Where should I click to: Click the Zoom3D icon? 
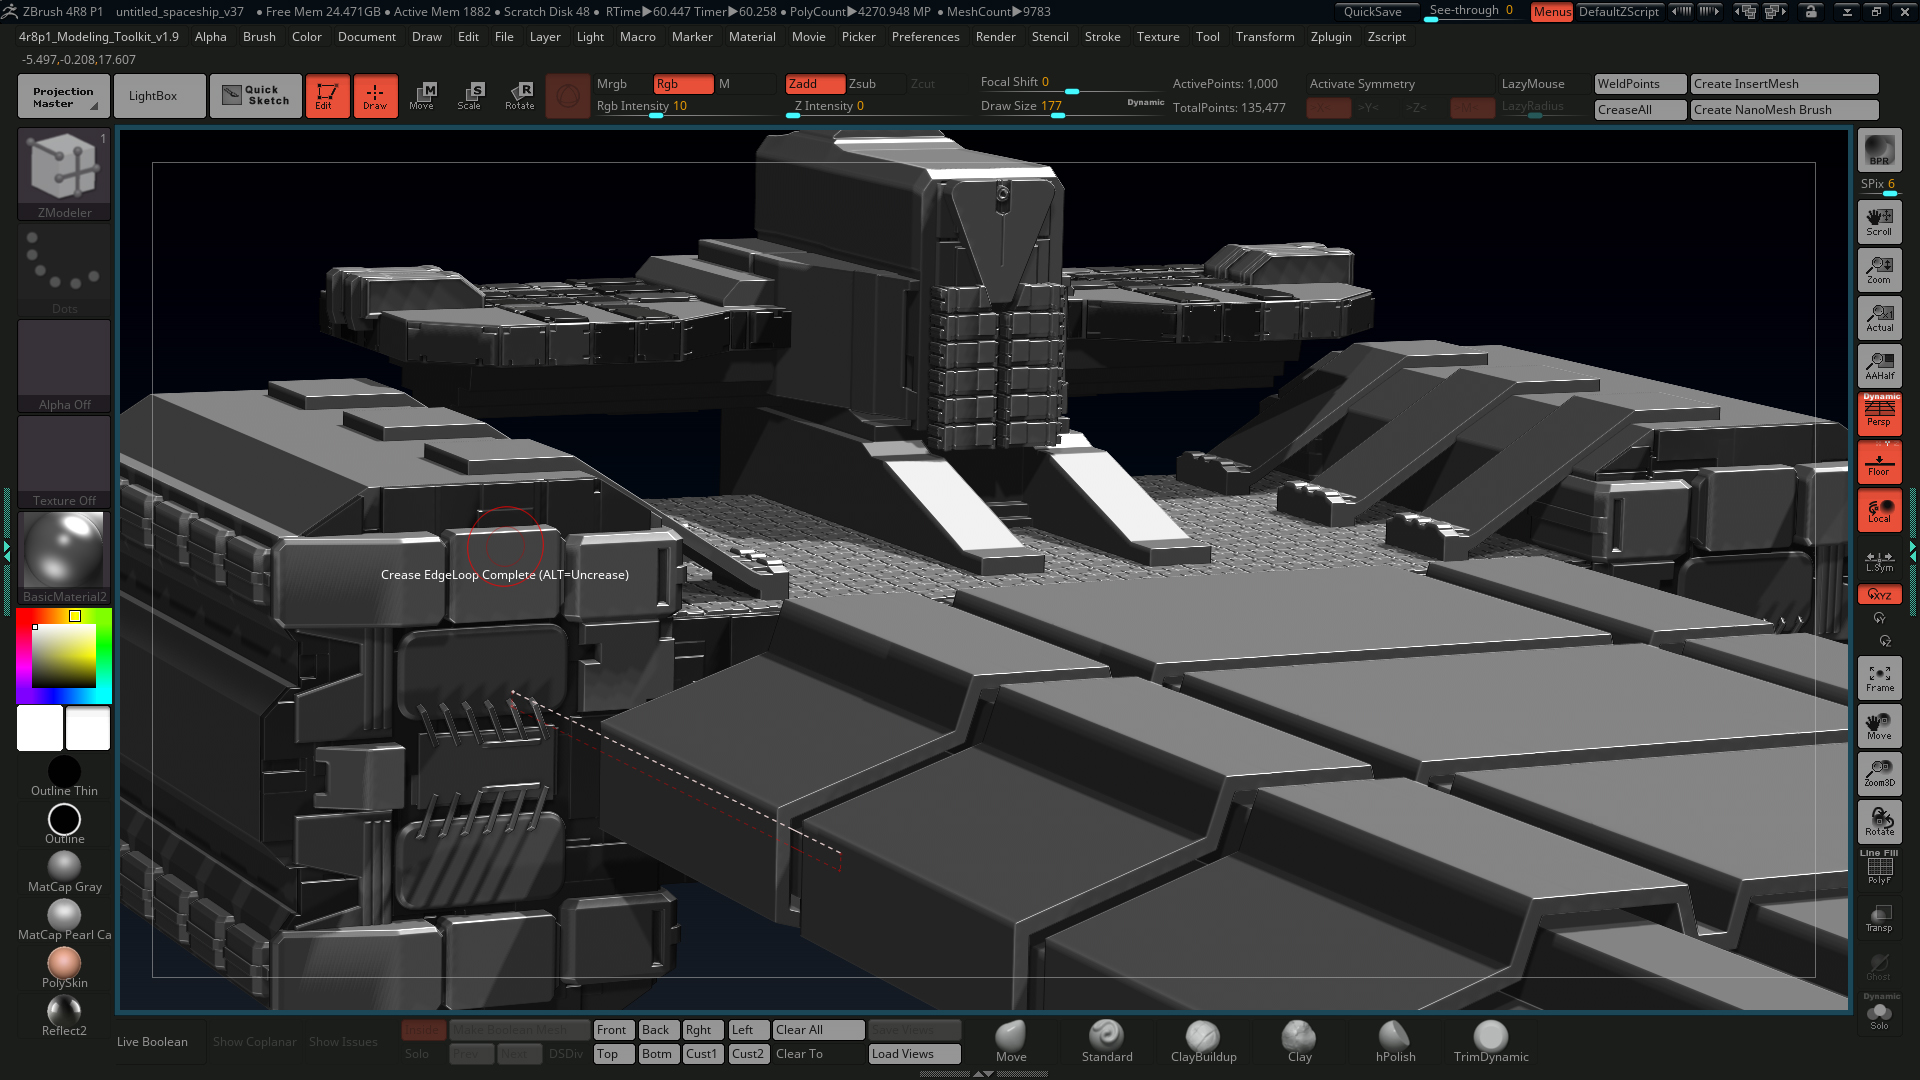tap(1879, 774)
